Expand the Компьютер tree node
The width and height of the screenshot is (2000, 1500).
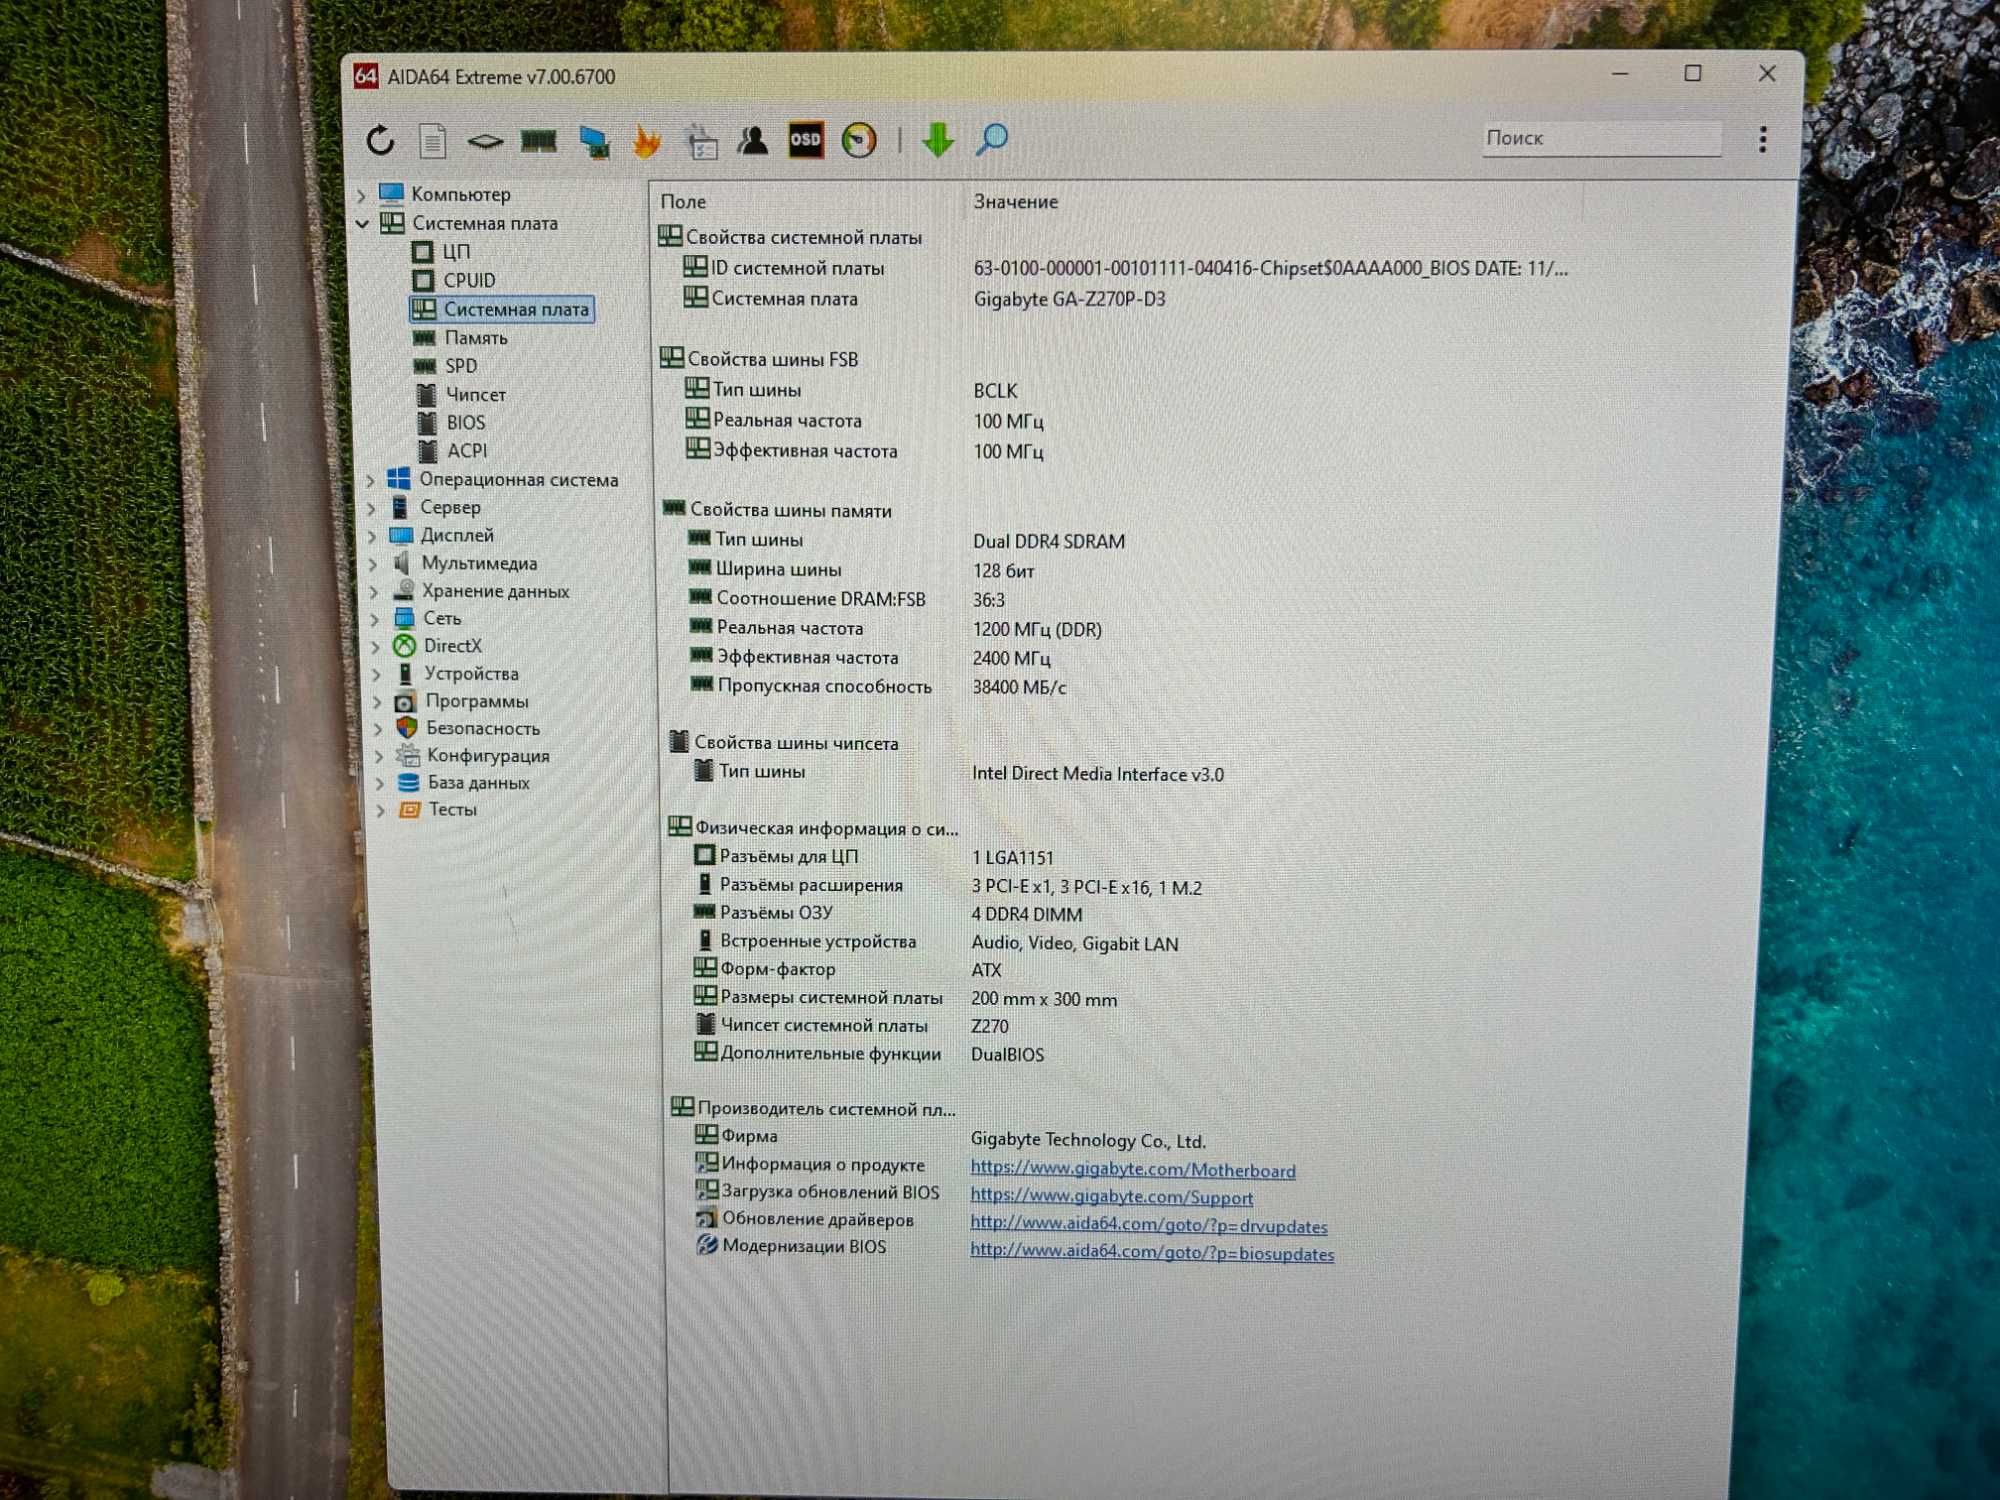coord(362,196)
